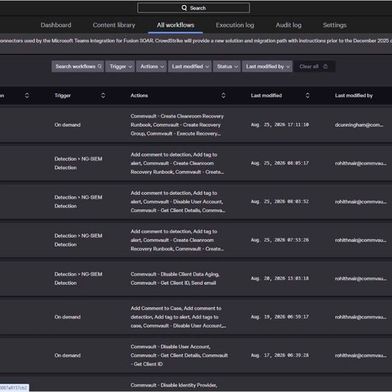Go to the Audit log tab
Image resolution: width=392 pixels, height=392 pixels.
coord(288,25)
